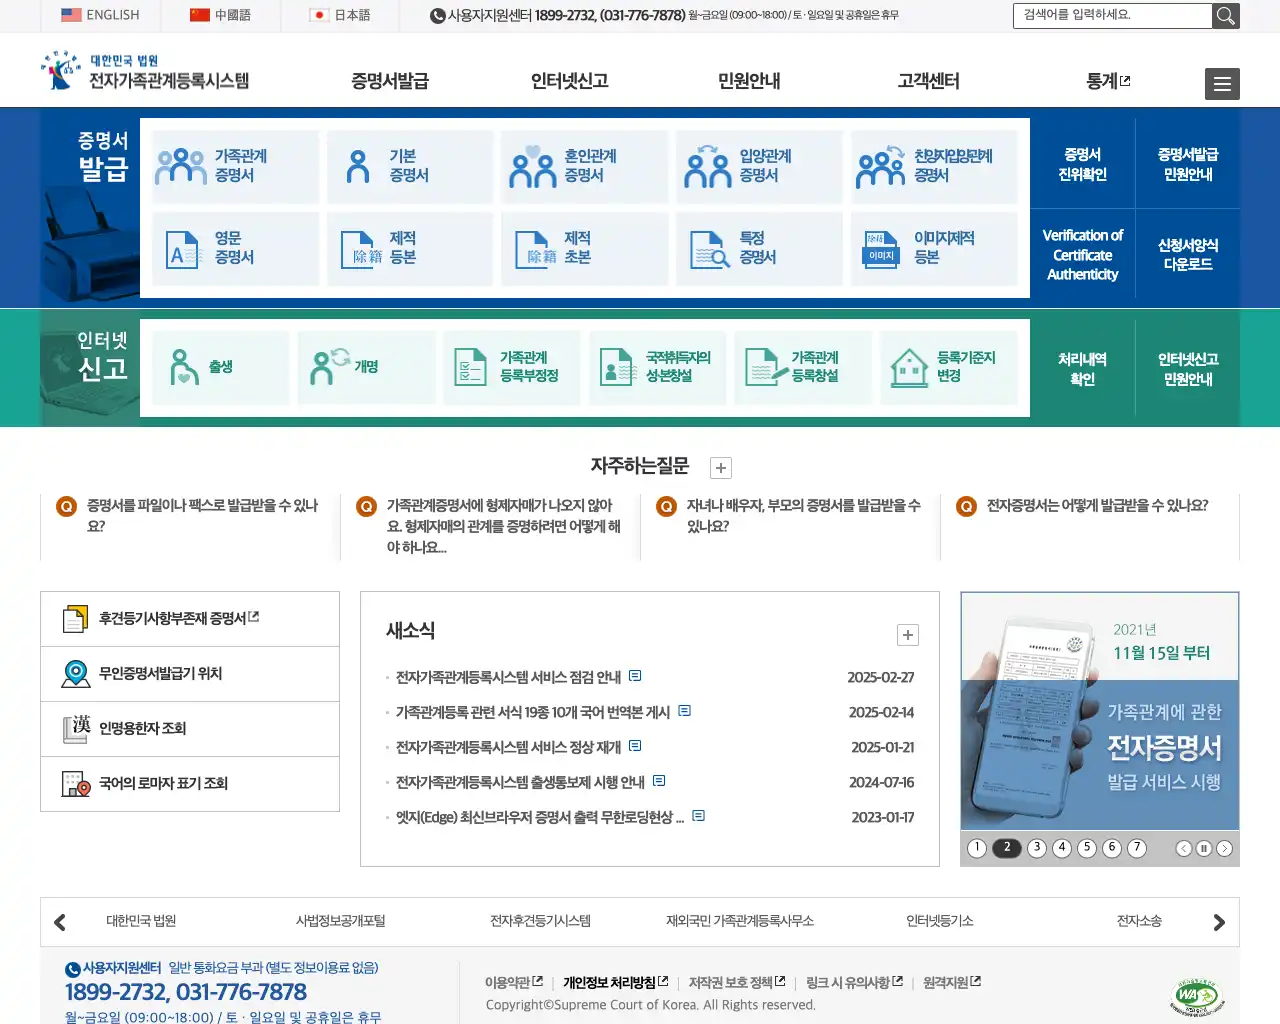Pause the promotional banner rotation
This screenshot has width=1280, height=1024.
tap(1204, 848)
